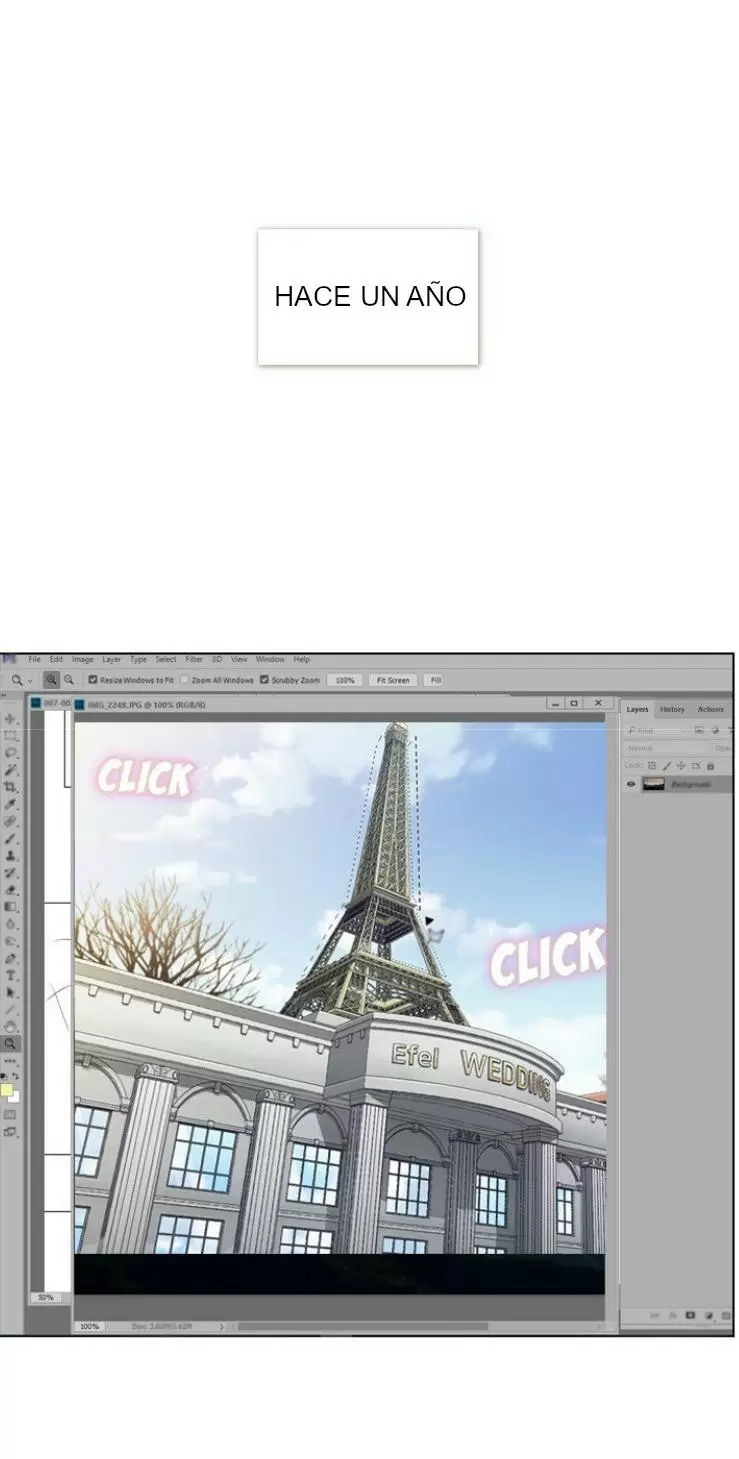Switch to the History panel tab
Viewport: 739px width, 1459px height.
click(x=672, y=709)
